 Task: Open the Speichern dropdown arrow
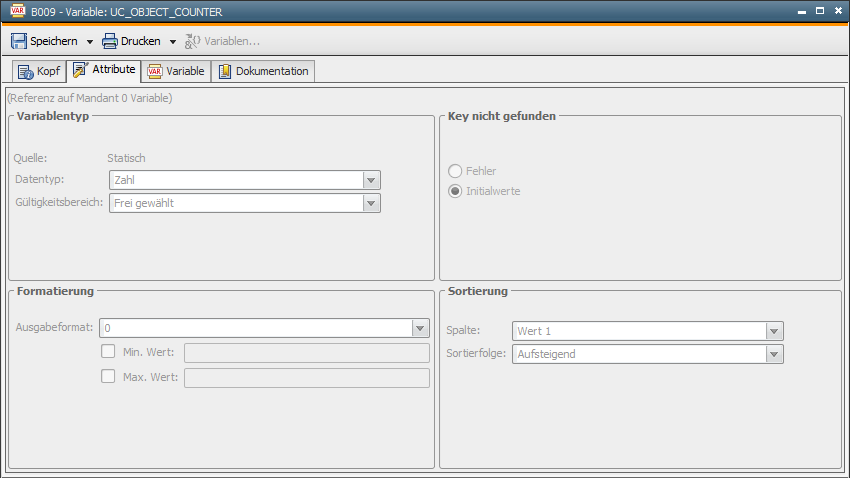coord(89,42)
